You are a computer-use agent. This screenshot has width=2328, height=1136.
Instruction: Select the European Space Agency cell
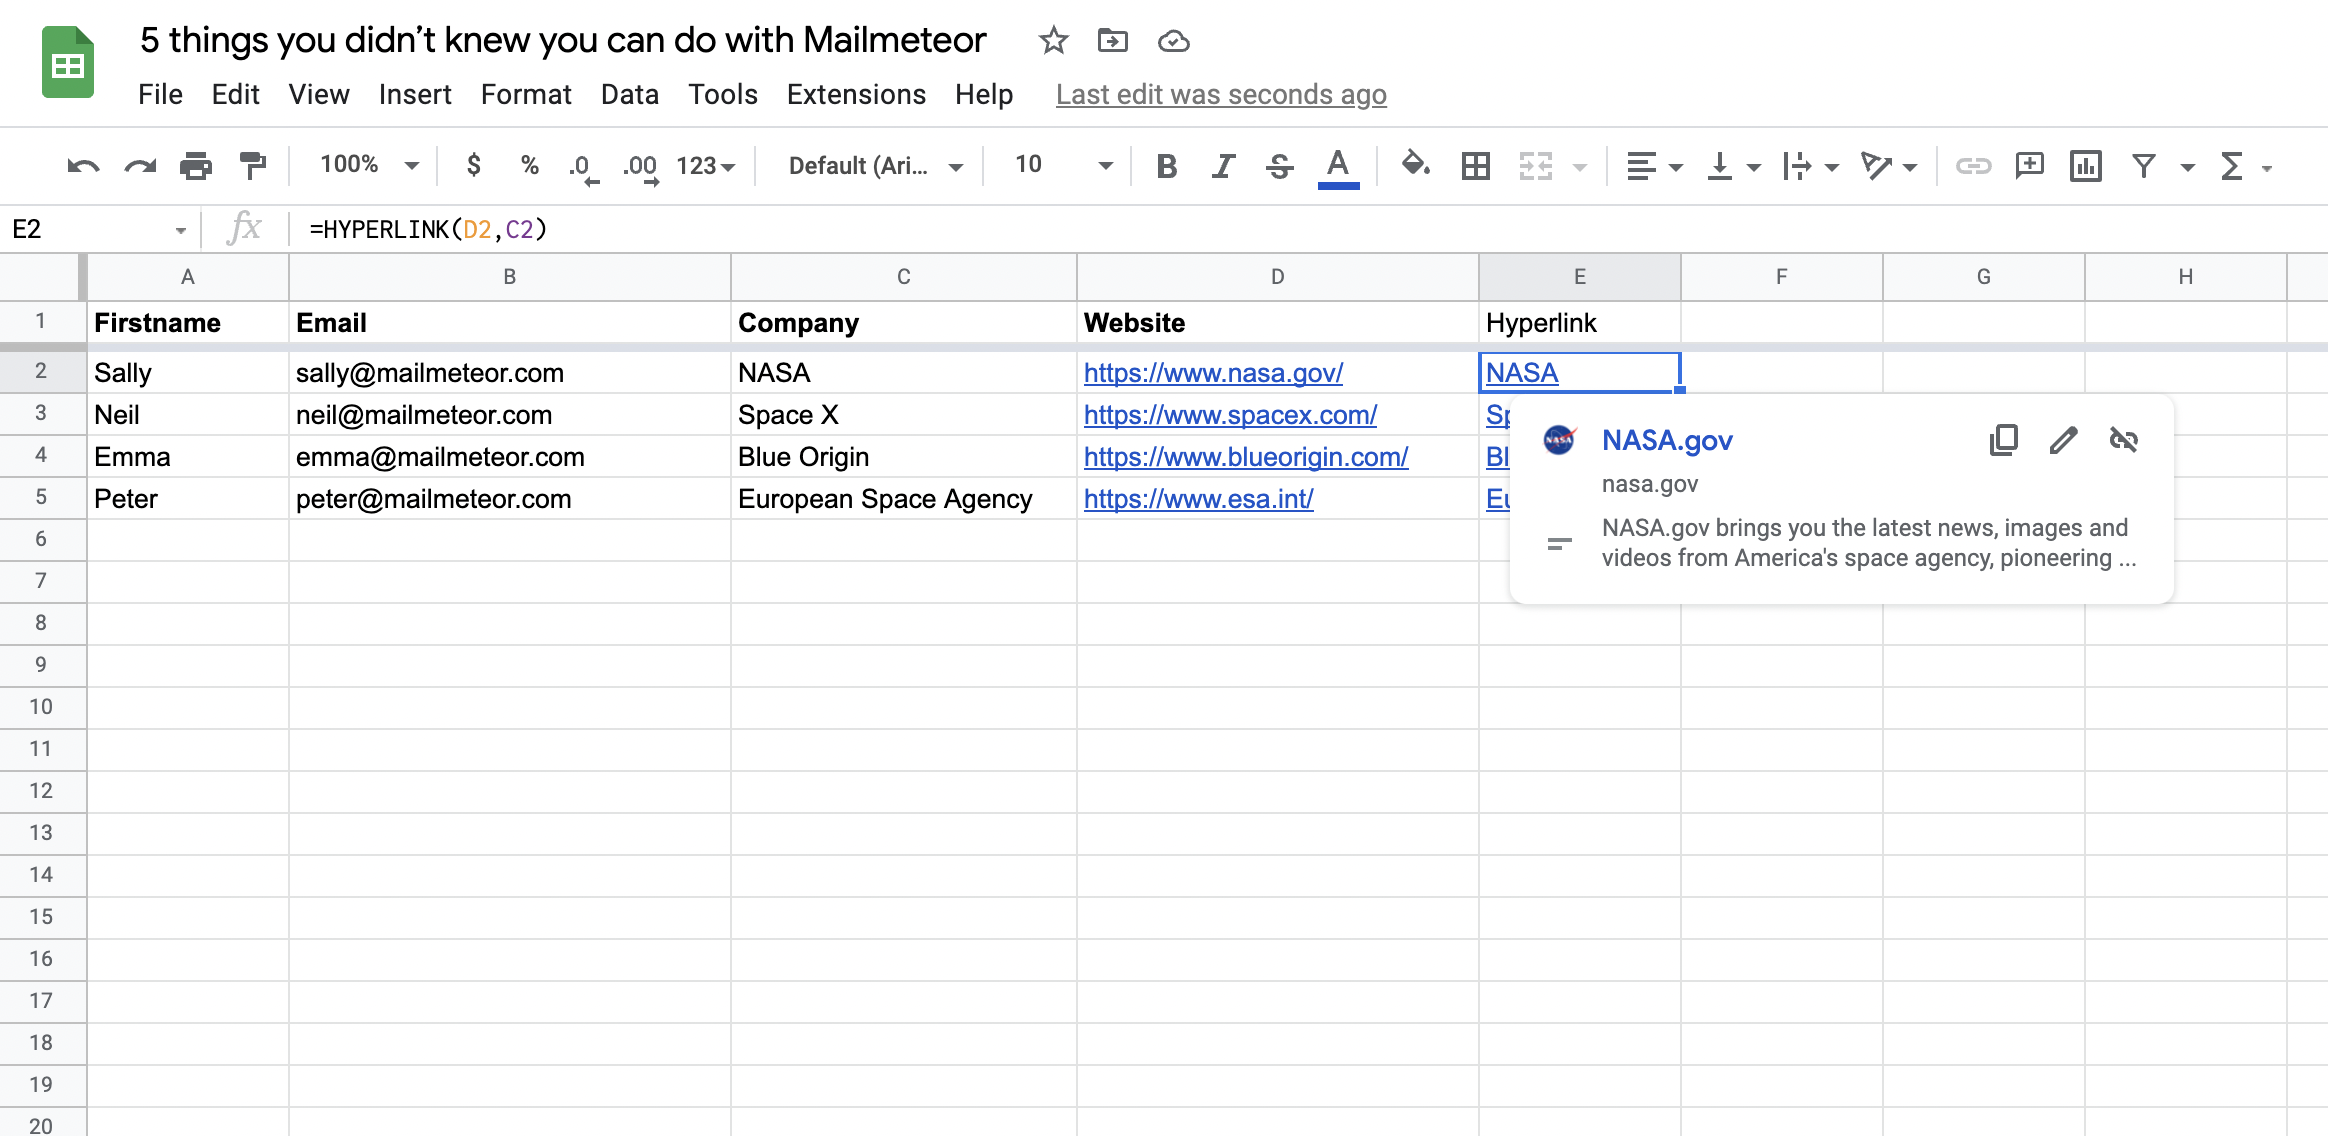coord(903,498)
